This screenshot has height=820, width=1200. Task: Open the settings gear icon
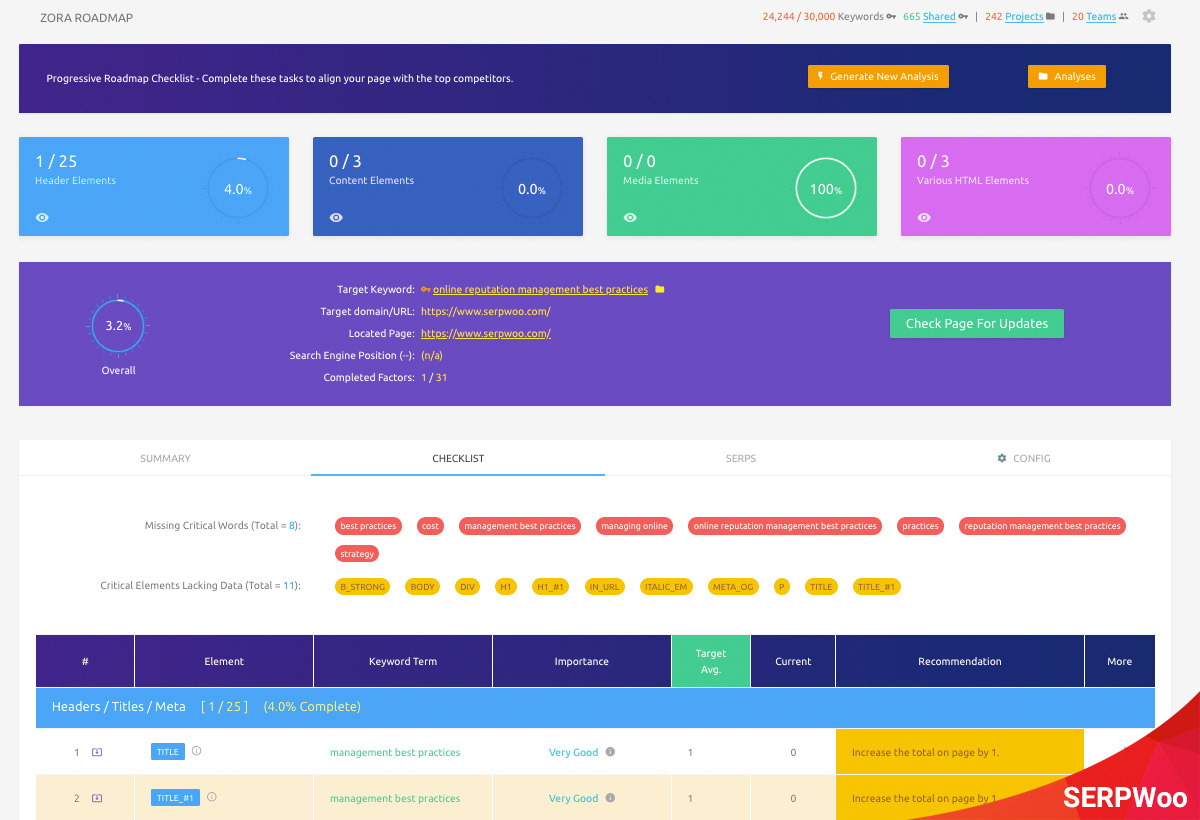1149,16
